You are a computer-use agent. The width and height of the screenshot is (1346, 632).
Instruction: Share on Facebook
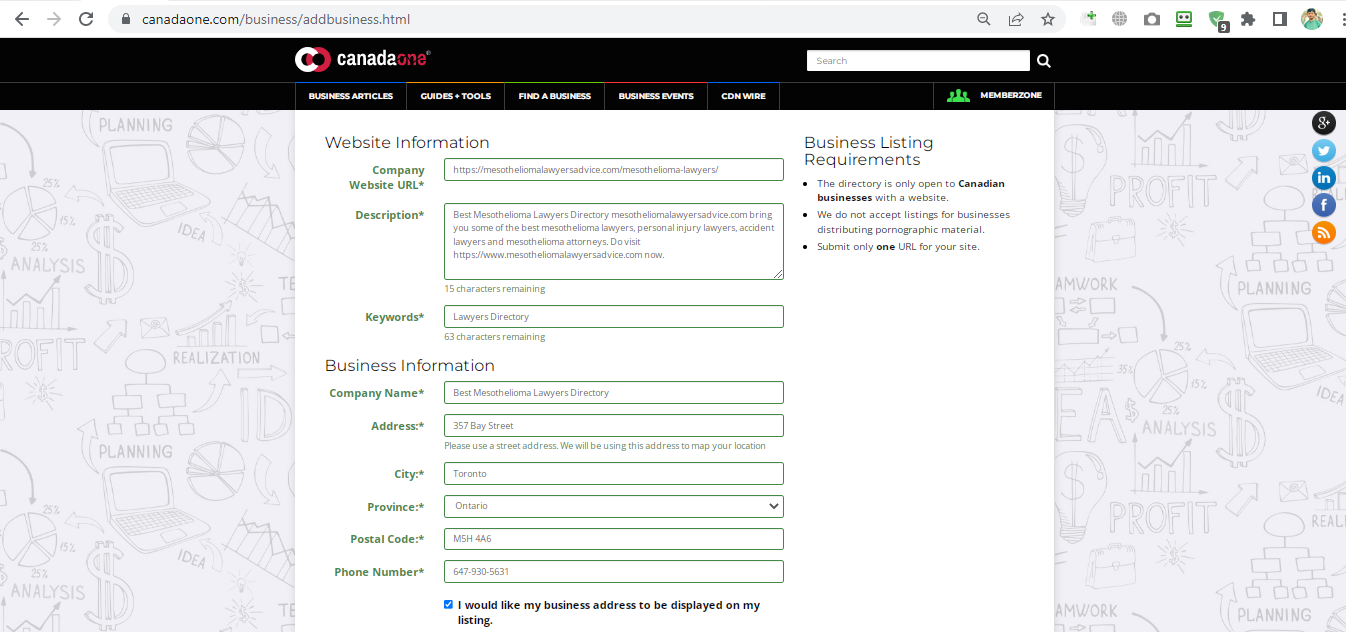pos(1324,205)
